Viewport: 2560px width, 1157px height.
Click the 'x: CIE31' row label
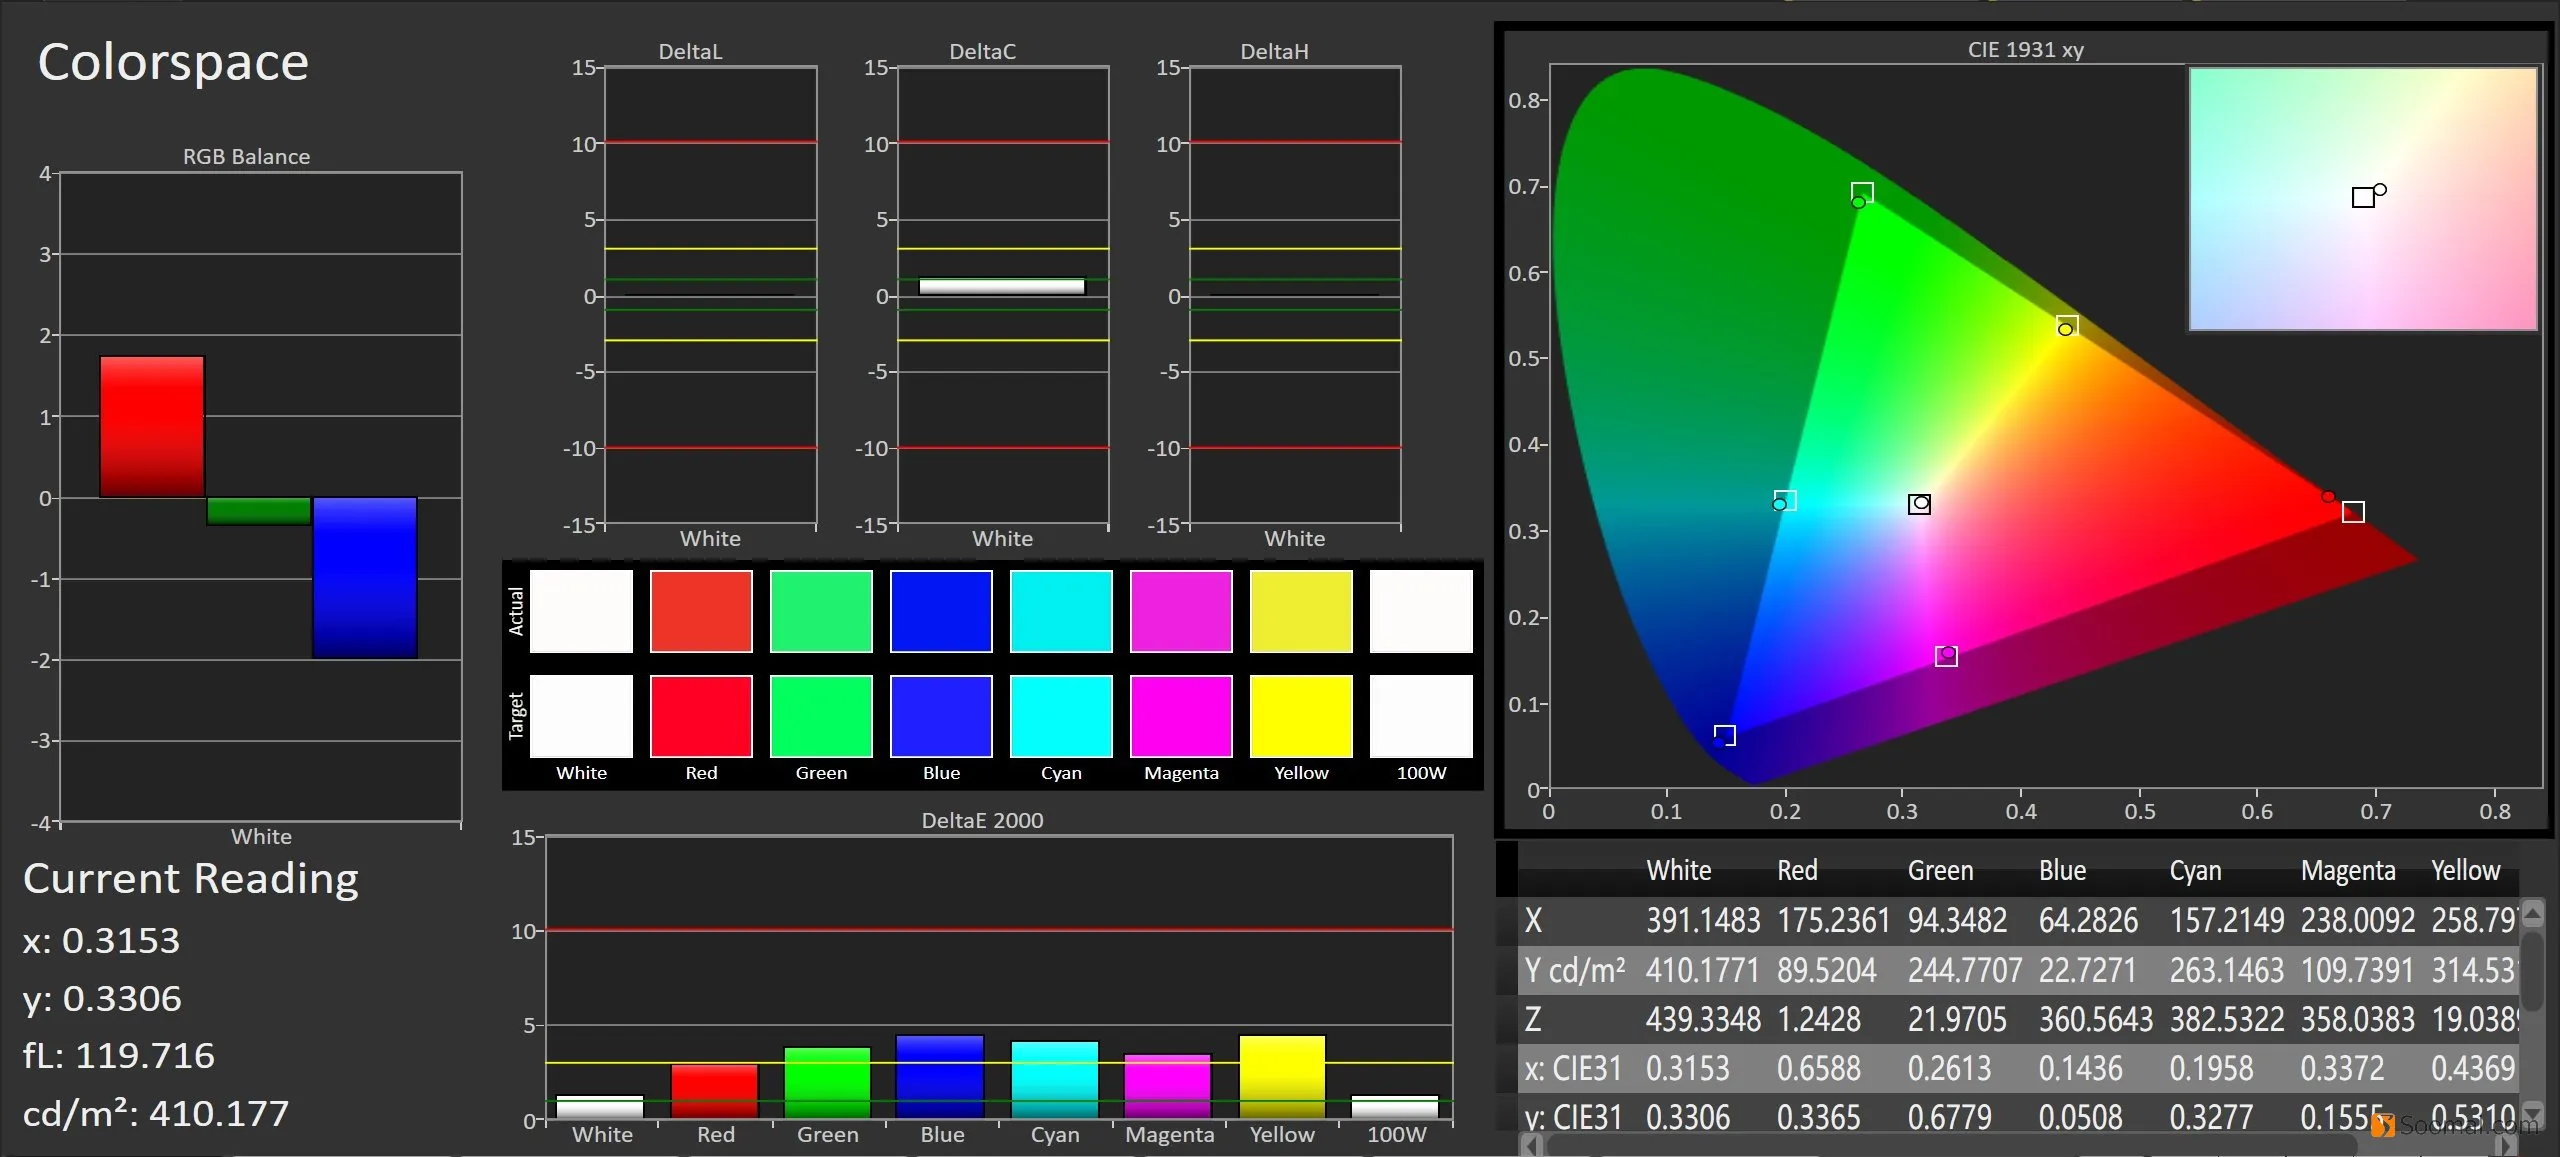click(1573, 1069)
